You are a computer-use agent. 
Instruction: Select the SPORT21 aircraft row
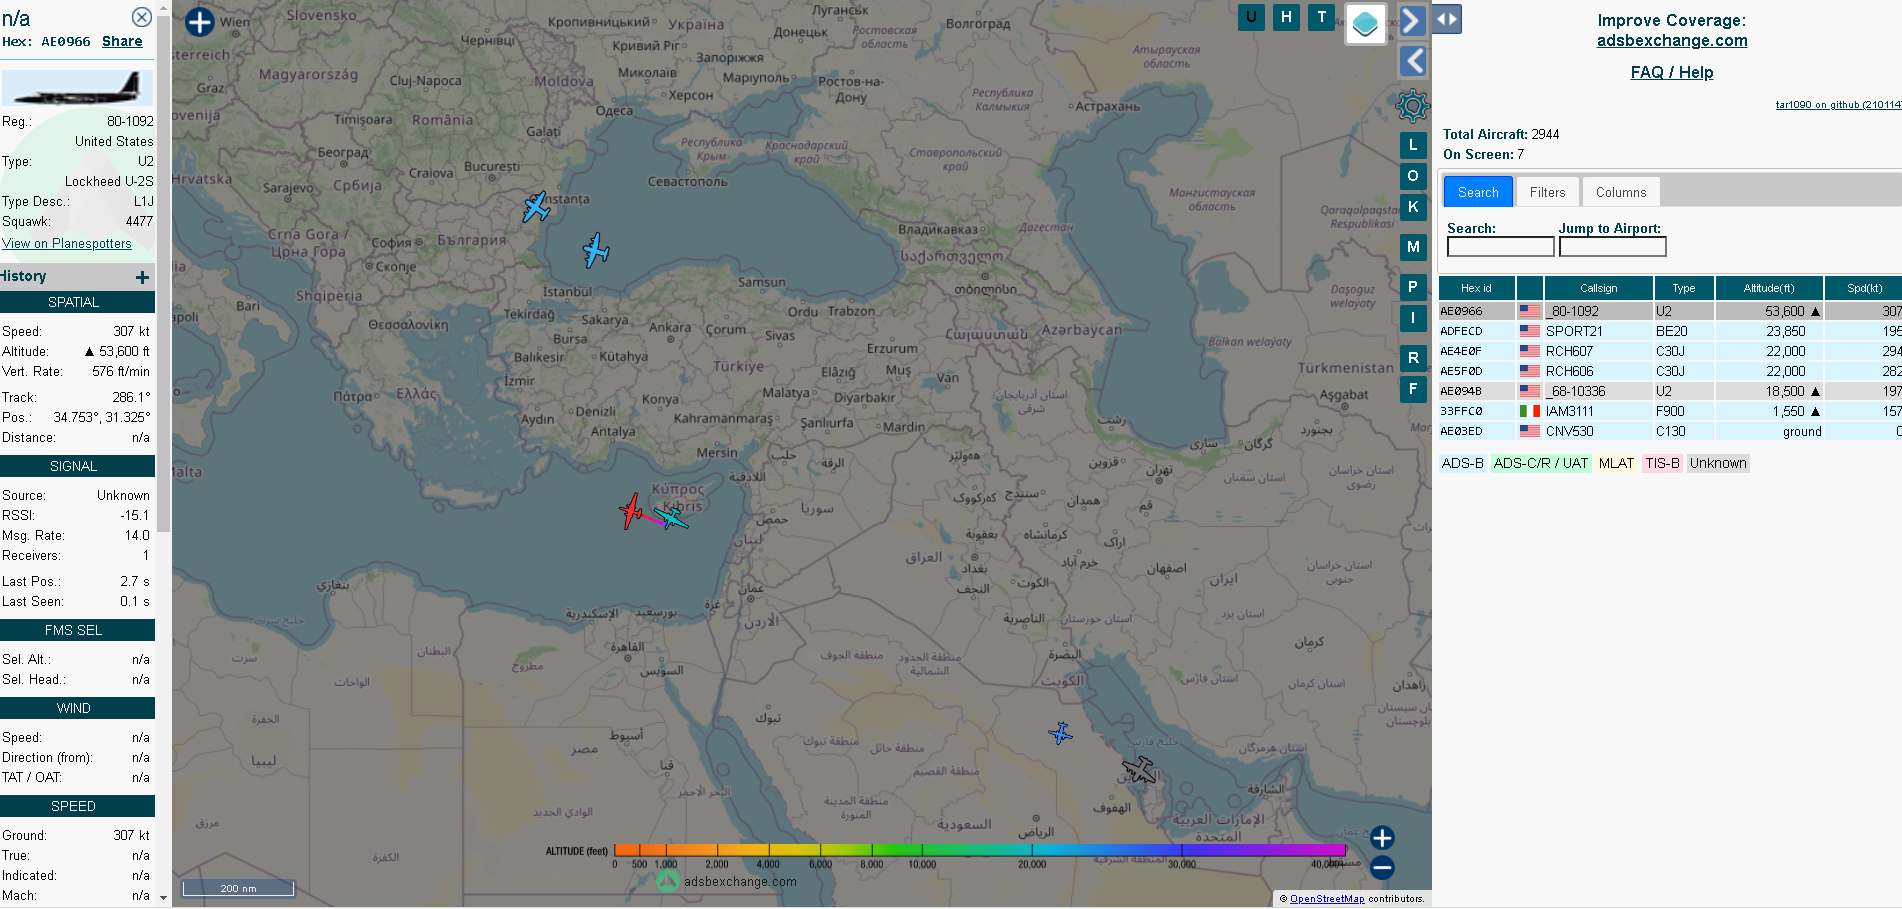pyautogui.click(x=1670, y=331)
